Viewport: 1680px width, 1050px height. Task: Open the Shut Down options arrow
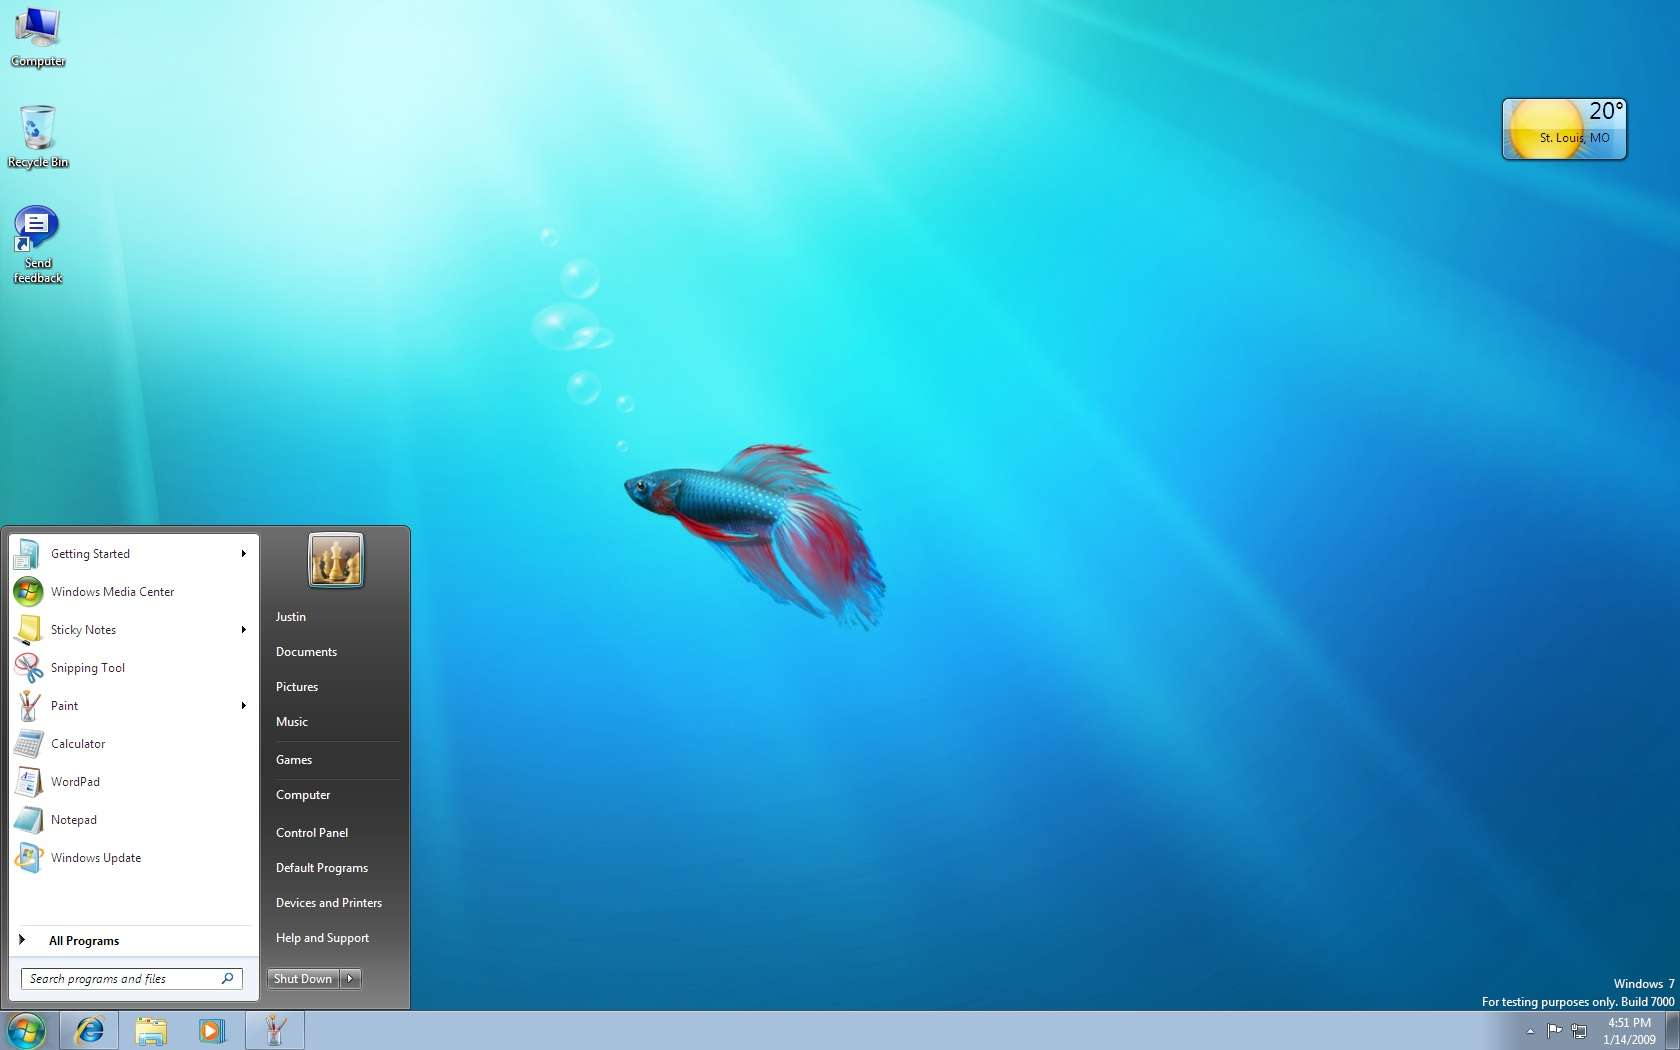(x=350, y=979)
